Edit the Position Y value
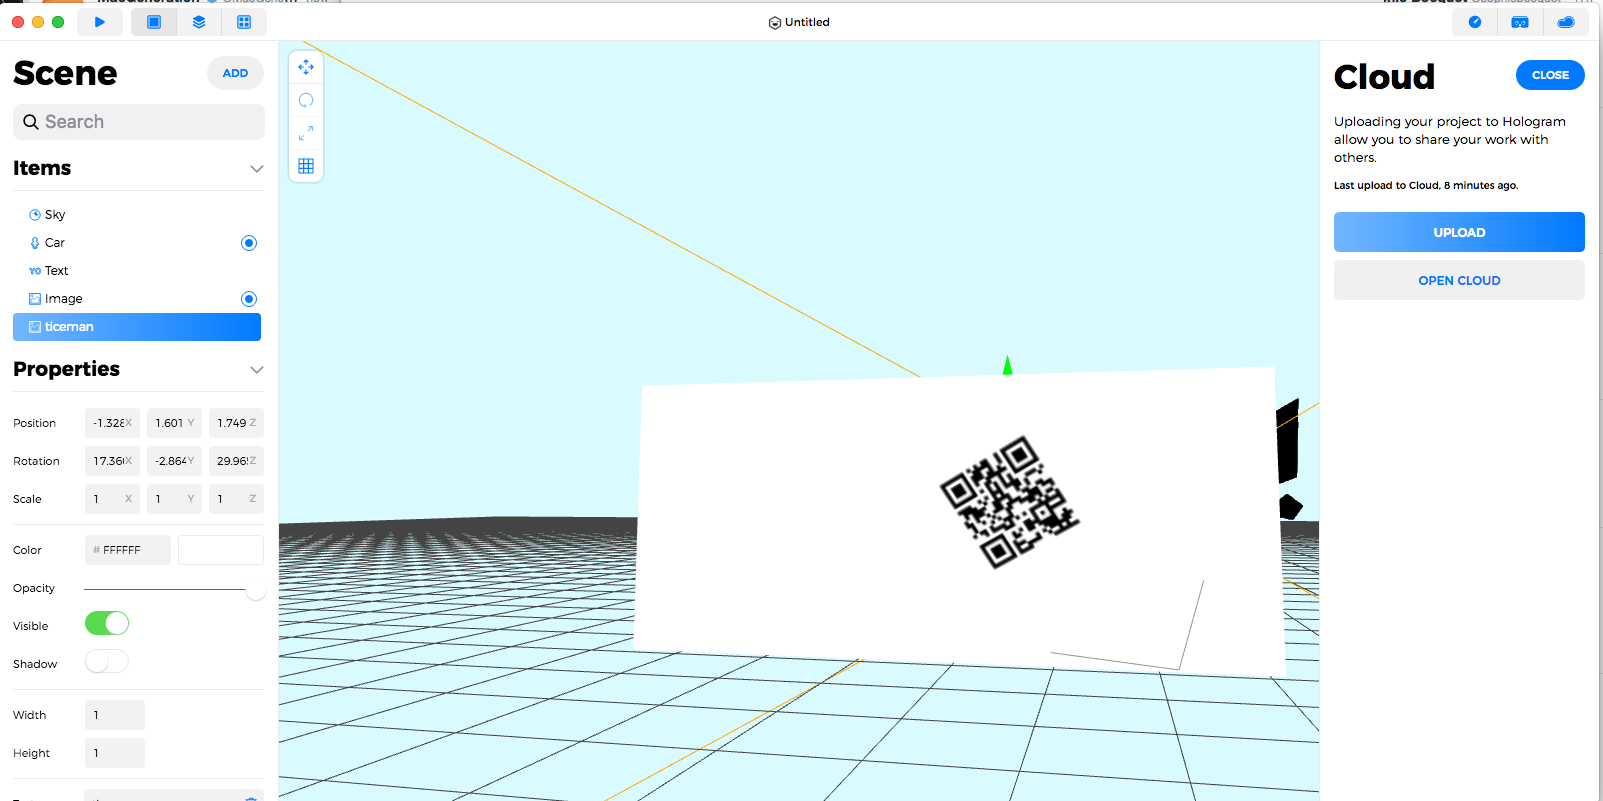This screenshot has width=1603, height=801. click(174, 423)
